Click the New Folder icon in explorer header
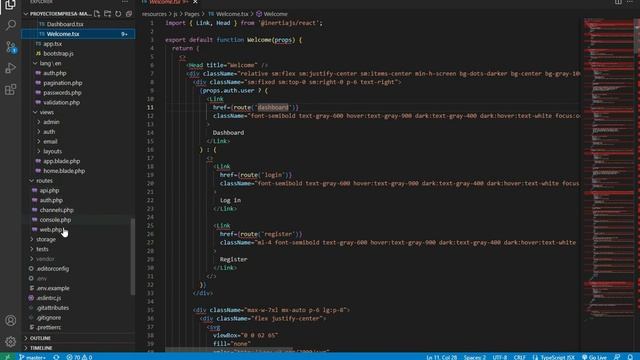Image resolution: width=640 pixels, height=360 pixels. click(107, 14)
